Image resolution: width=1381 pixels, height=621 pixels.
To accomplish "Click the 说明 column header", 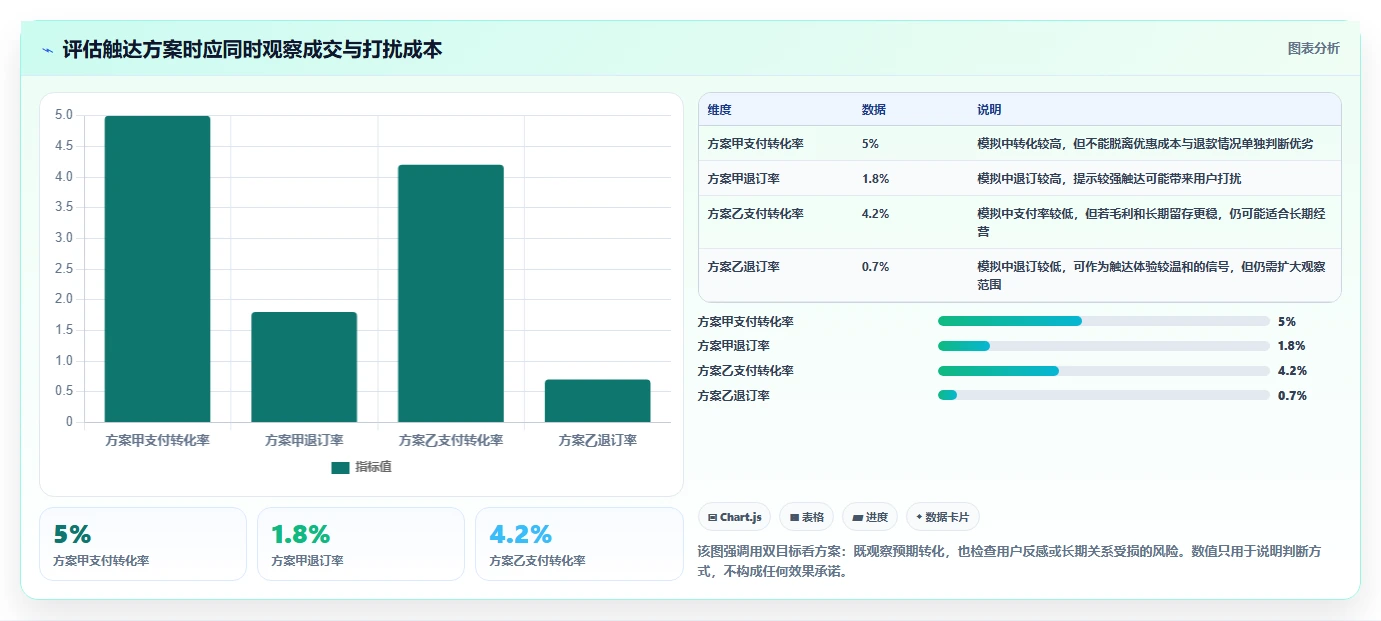I will [x=989, y=110].
